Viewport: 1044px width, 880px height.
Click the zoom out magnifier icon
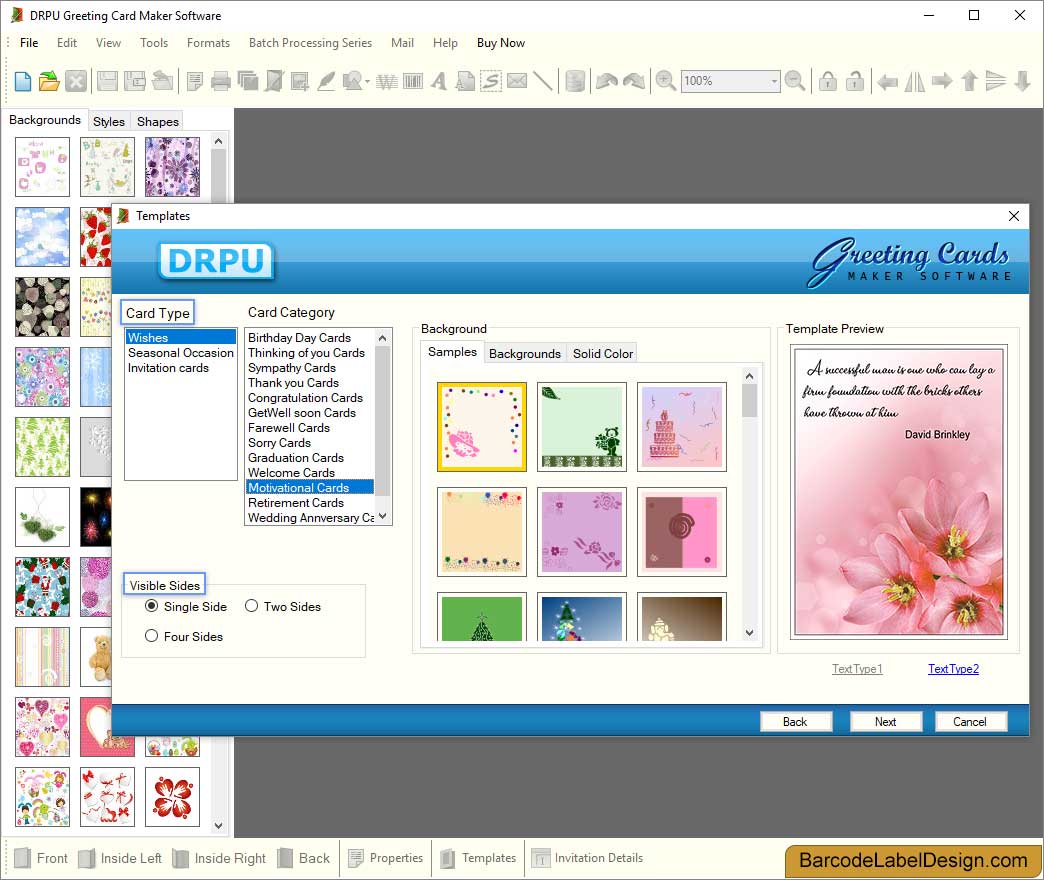pos(794,81)
